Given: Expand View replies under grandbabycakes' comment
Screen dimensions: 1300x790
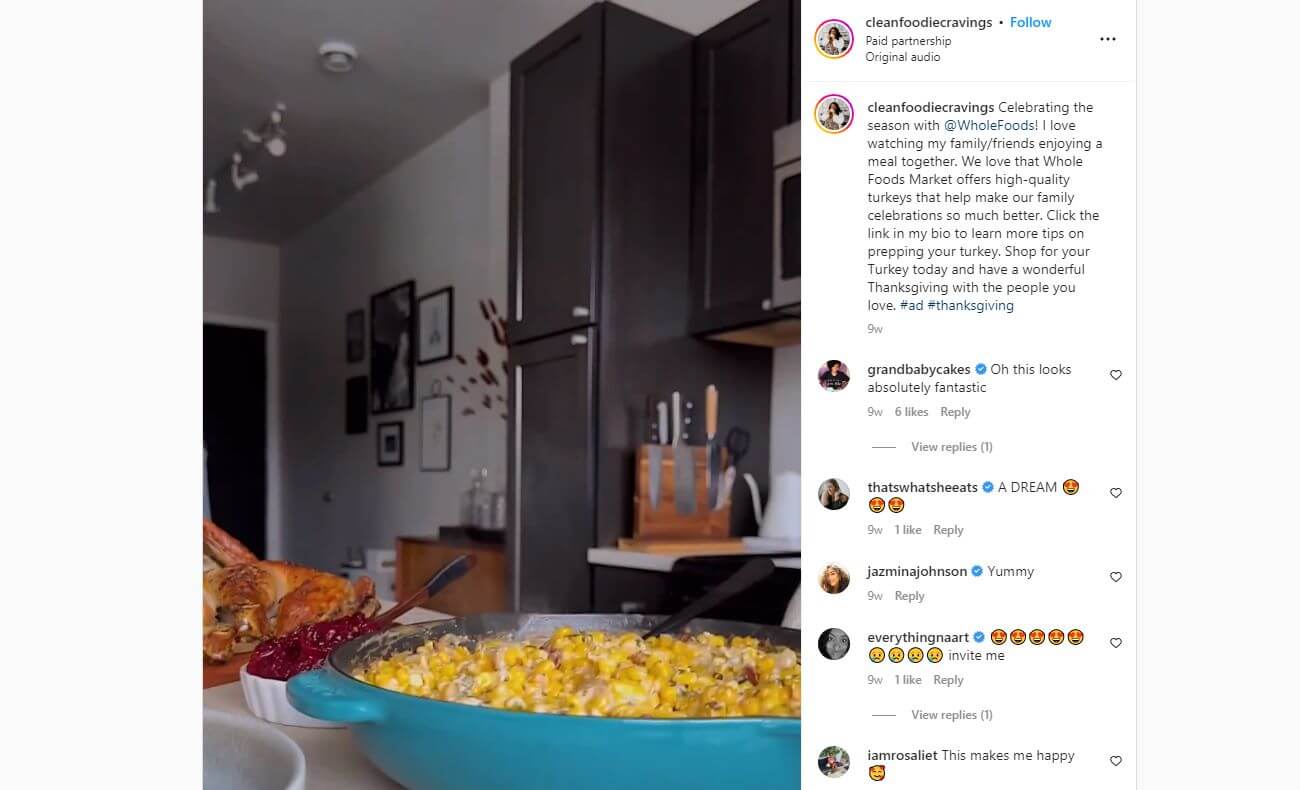Looking at the screenshot, I should (951, 447).
